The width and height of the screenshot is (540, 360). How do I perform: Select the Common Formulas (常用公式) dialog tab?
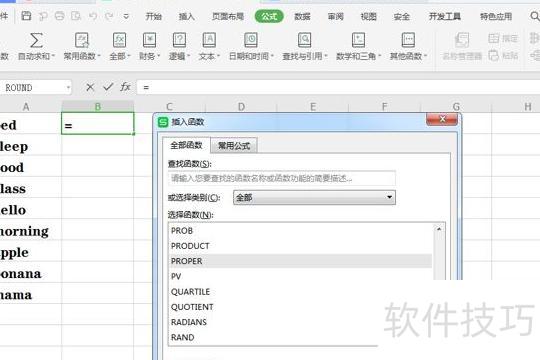click(x=234, y=146)
